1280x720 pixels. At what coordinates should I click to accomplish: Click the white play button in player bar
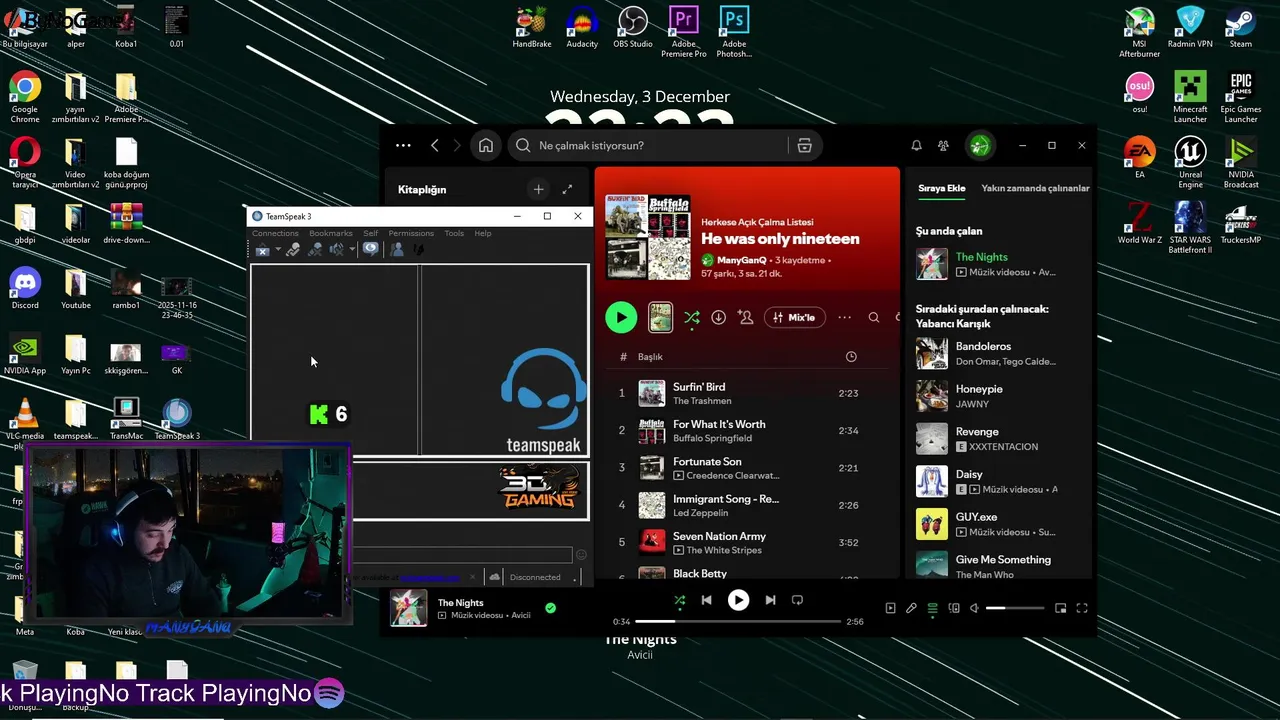(738, 600)
